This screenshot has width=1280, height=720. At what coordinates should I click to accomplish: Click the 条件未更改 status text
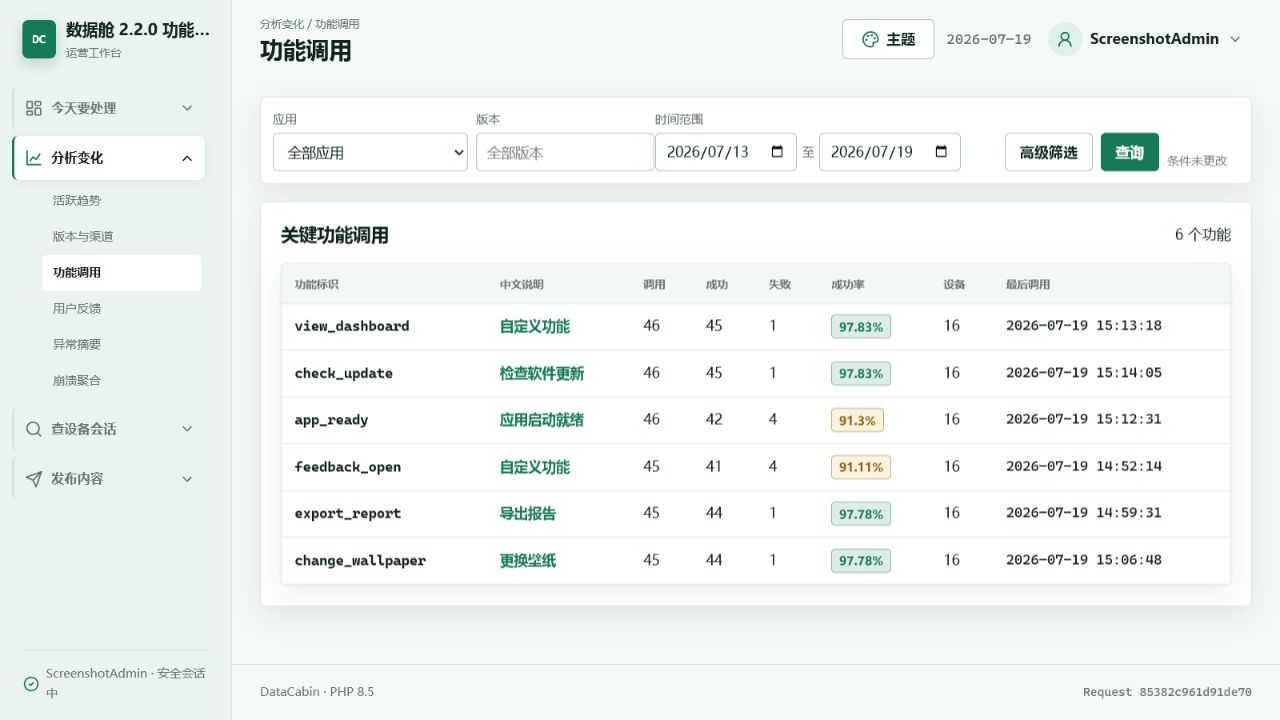point(1197,160)
